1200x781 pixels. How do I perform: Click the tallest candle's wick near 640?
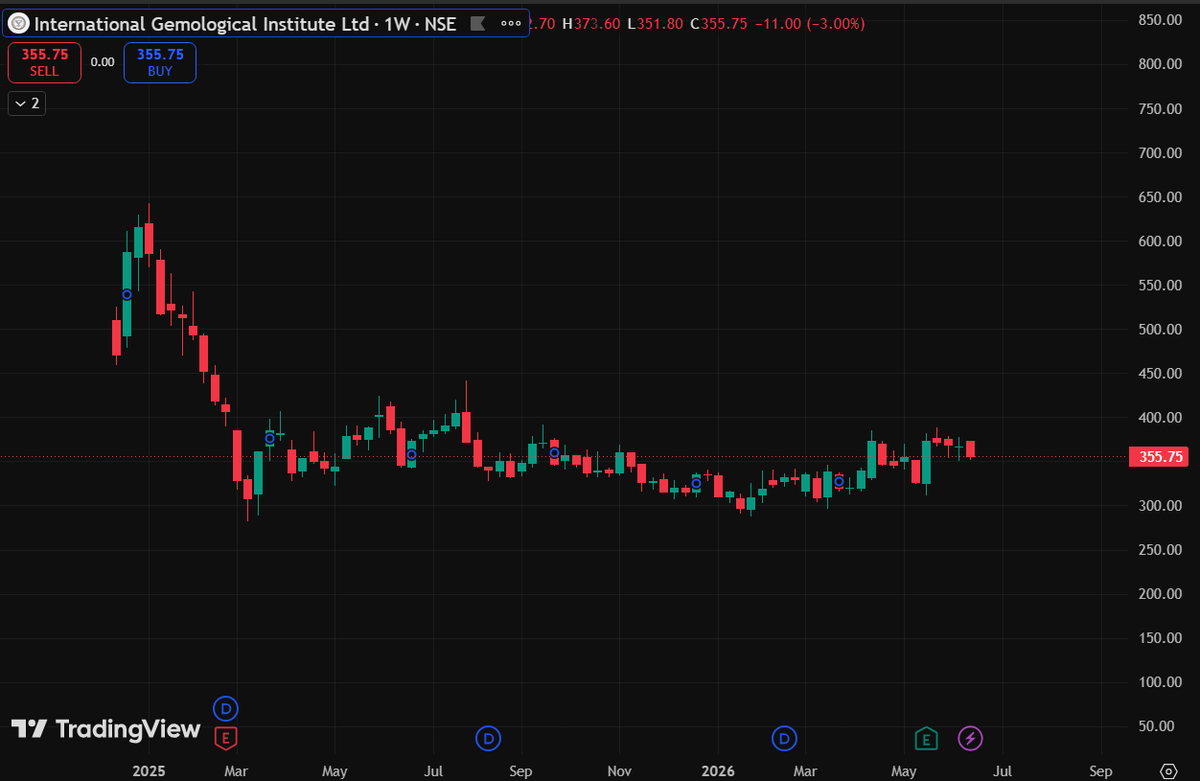[149, 213]
